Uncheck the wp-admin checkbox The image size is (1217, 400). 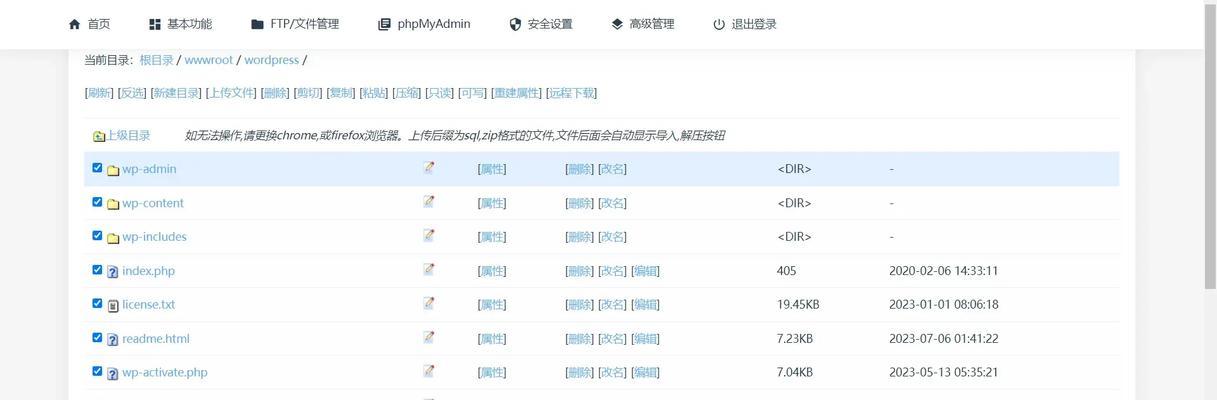(x=97, y=168)
